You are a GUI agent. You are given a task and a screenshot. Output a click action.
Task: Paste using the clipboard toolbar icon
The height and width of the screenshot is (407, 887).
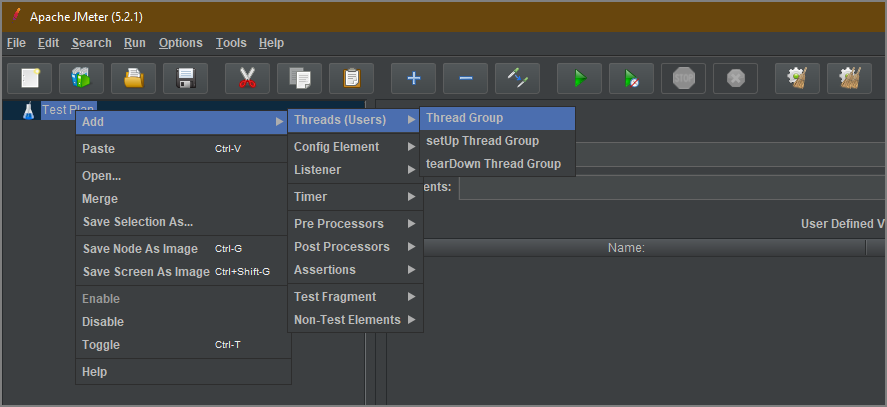tap(351, 78)
